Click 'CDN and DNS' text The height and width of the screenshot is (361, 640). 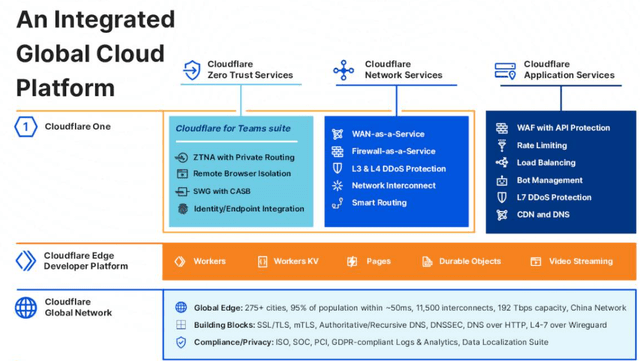pos(543,214)
